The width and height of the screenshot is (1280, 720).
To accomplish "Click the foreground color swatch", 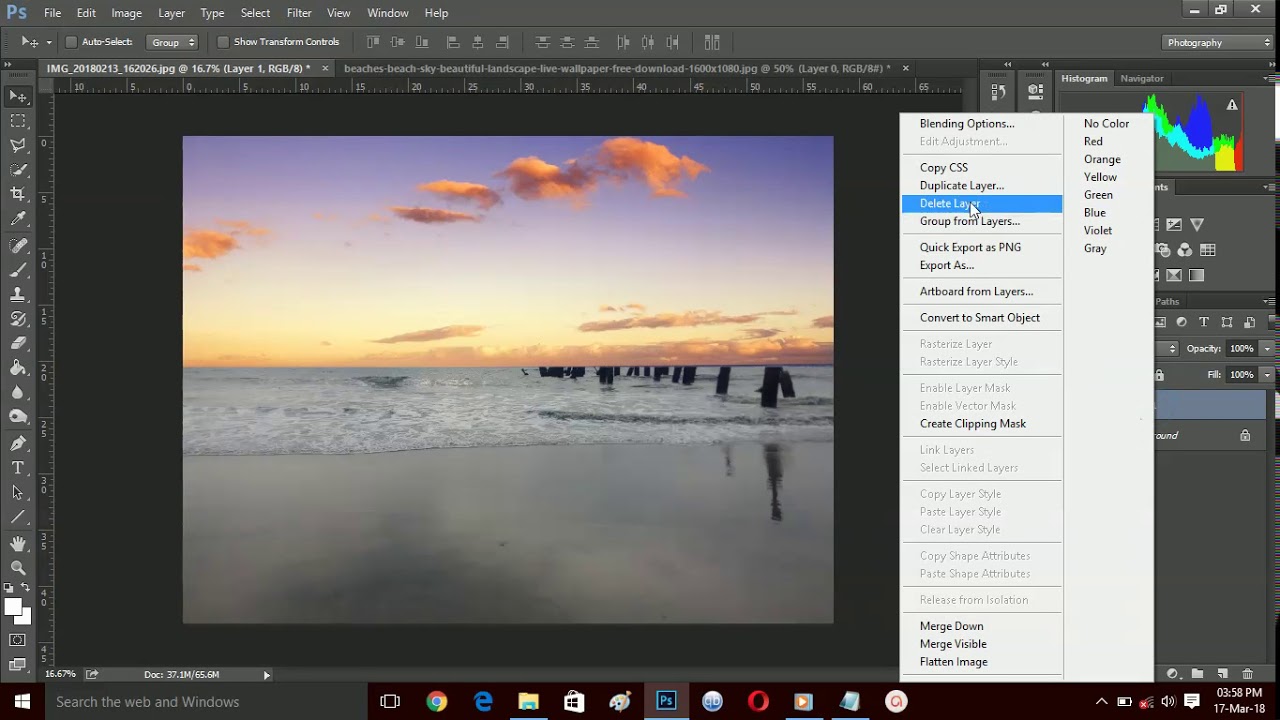I will coord(12,607).
